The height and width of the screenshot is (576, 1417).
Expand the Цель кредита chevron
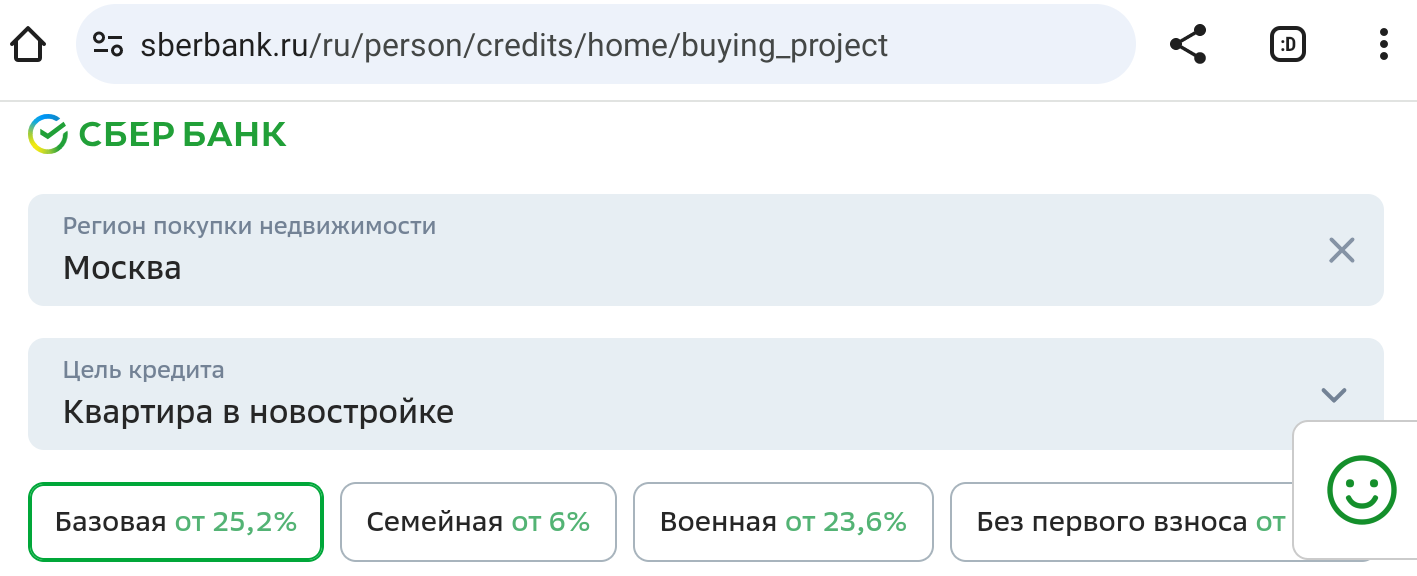[x=1333, y=394]
